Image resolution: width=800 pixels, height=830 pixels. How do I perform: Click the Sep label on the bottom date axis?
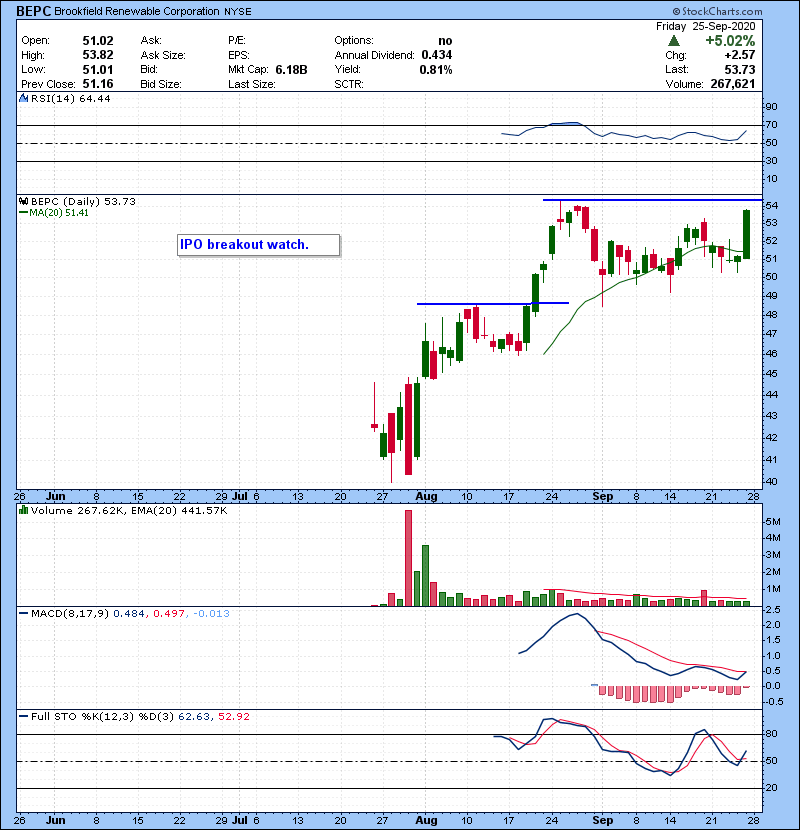[x=602, y=816]
